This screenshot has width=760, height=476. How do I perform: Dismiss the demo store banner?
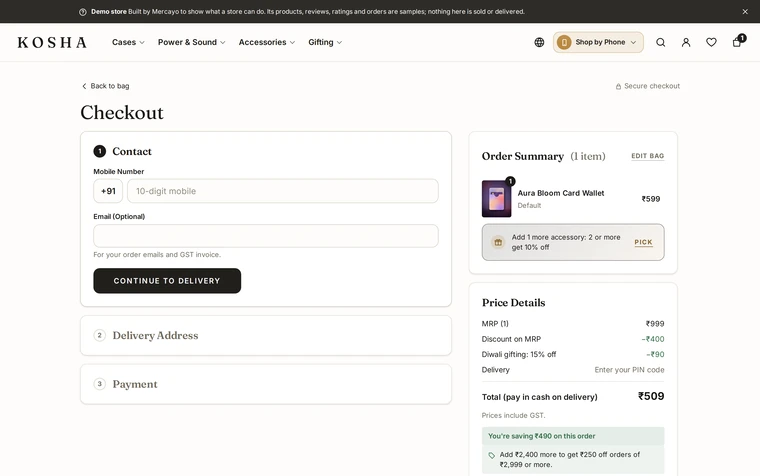pos(745,12)
